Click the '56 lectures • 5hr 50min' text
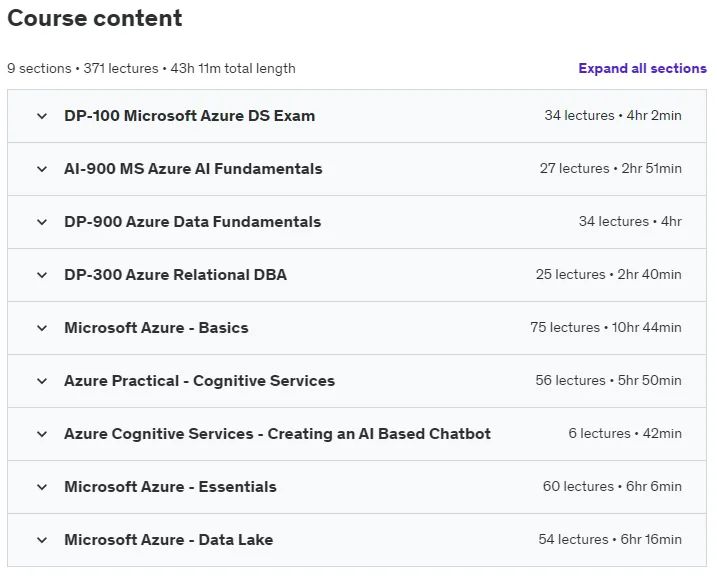This screenshot has height=578, width=717. (x=609, y=380)
